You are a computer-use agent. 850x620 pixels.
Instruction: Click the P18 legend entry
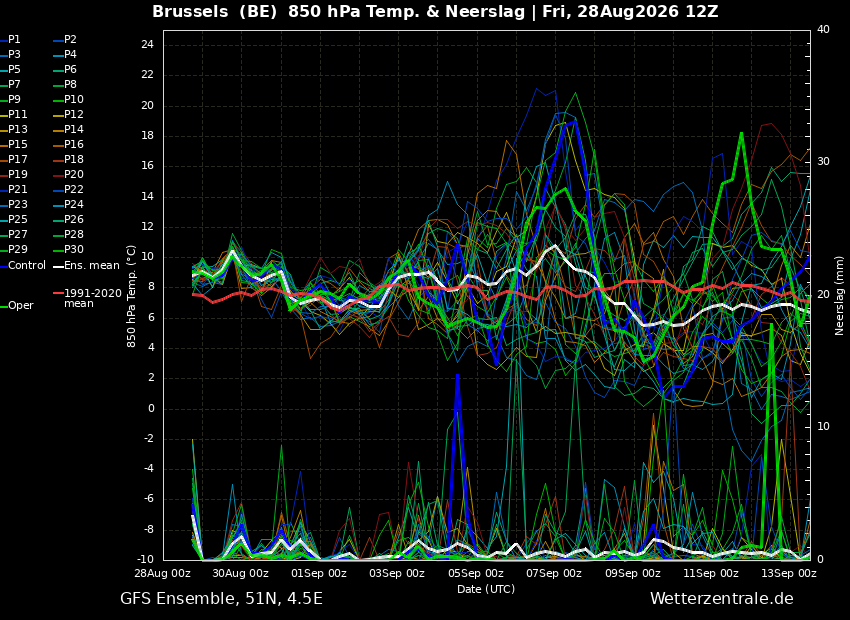tap(69, 159)
